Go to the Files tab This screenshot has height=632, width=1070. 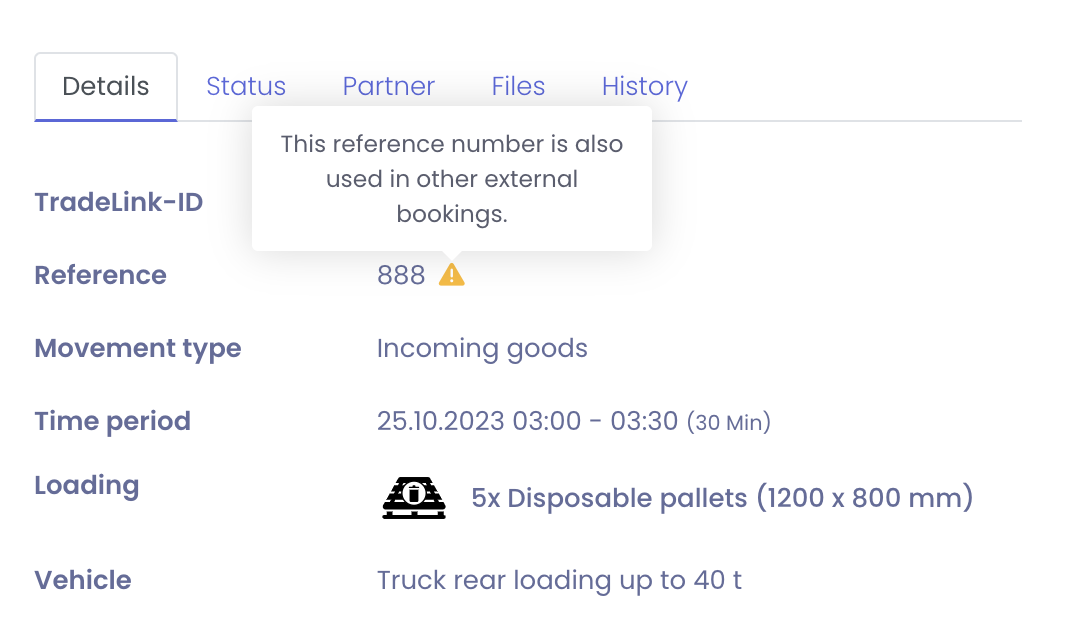[x=518, y=87]
